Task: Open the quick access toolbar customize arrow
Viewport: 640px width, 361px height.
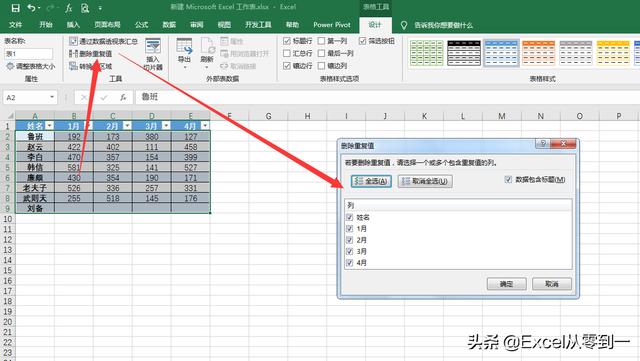Action: coord(100,8)
